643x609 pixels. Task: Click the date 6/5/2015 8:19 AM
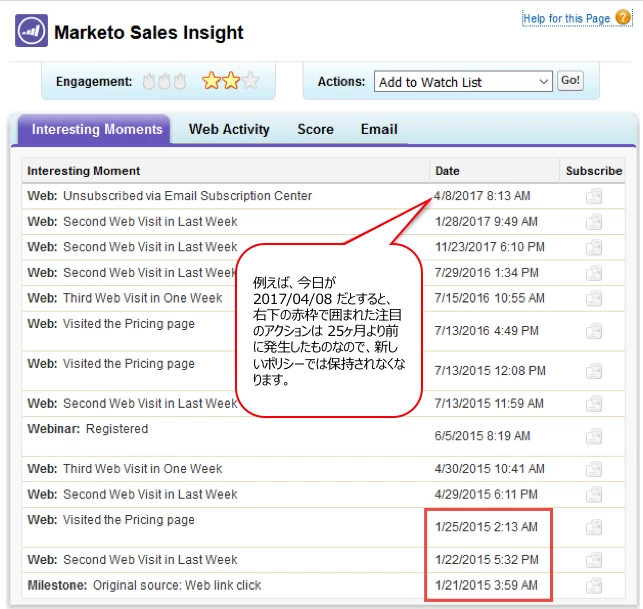coord(482,436)
